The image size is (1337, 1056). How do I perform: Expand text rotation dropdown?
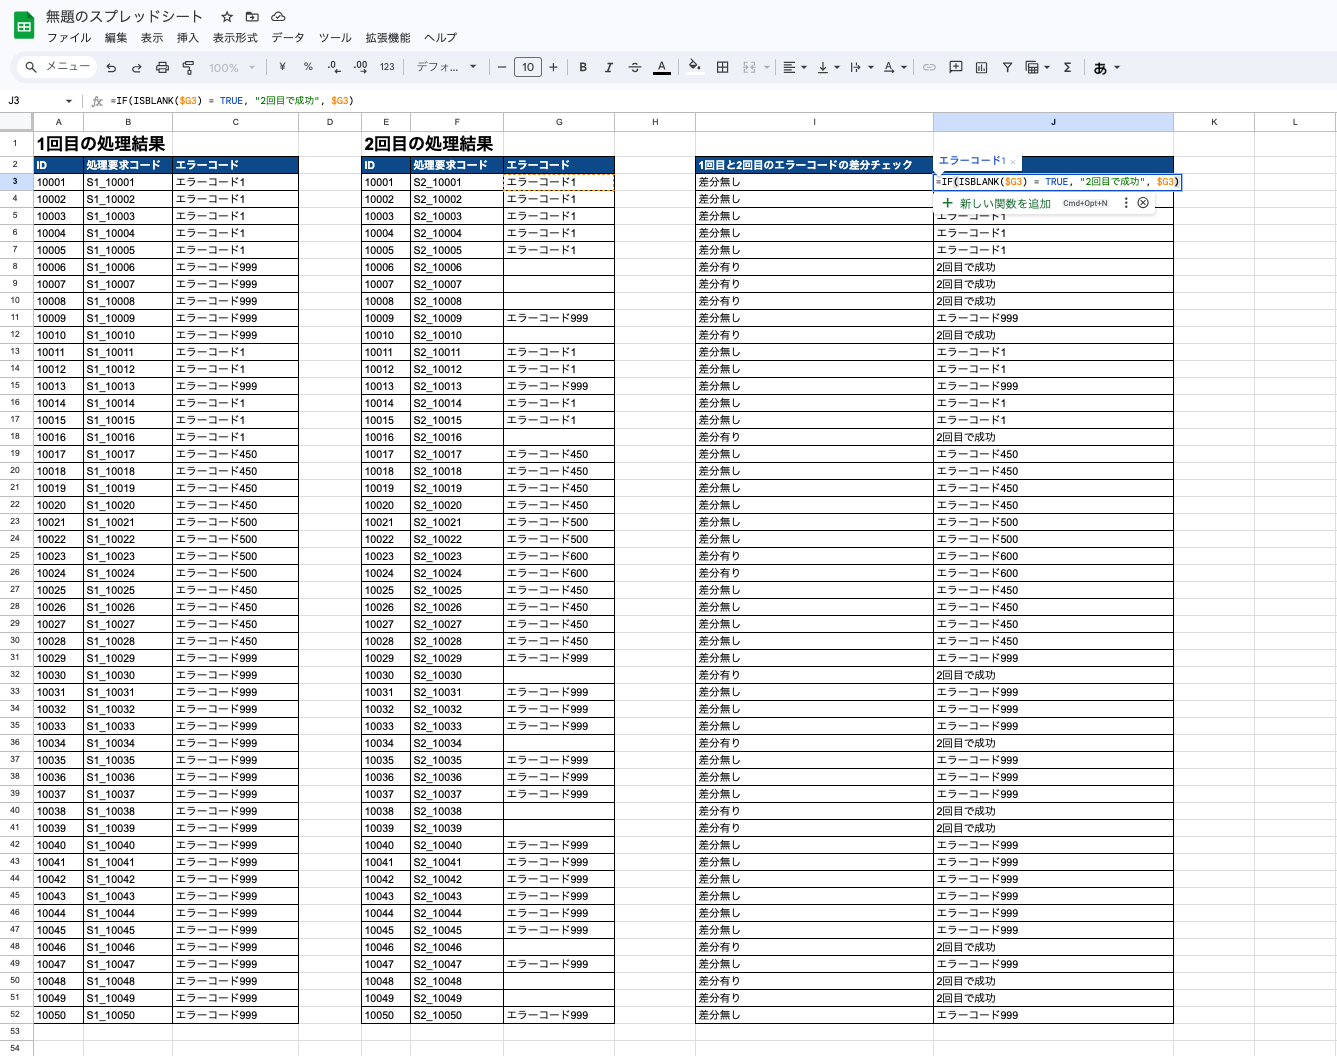(x=904, y=68)
